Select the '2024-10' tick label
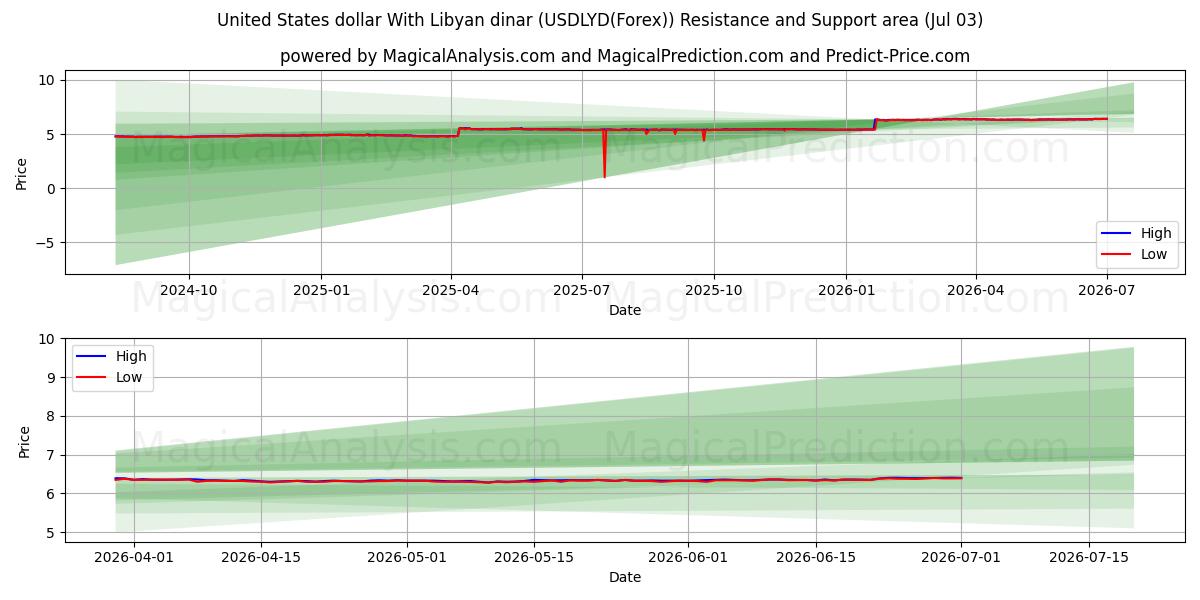The image size is (1200, 600). [x=189, y=290]
